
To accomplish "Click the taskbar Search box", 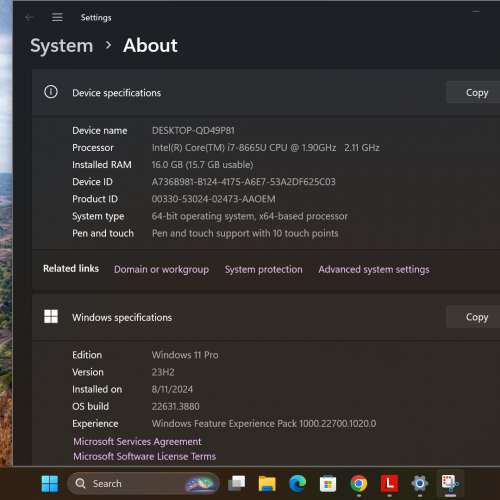I will point(143,483).
